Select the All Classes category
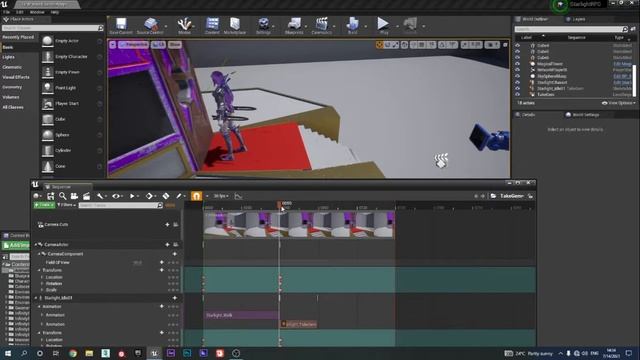Screen dimensions: 640x360 click(13, 107)
